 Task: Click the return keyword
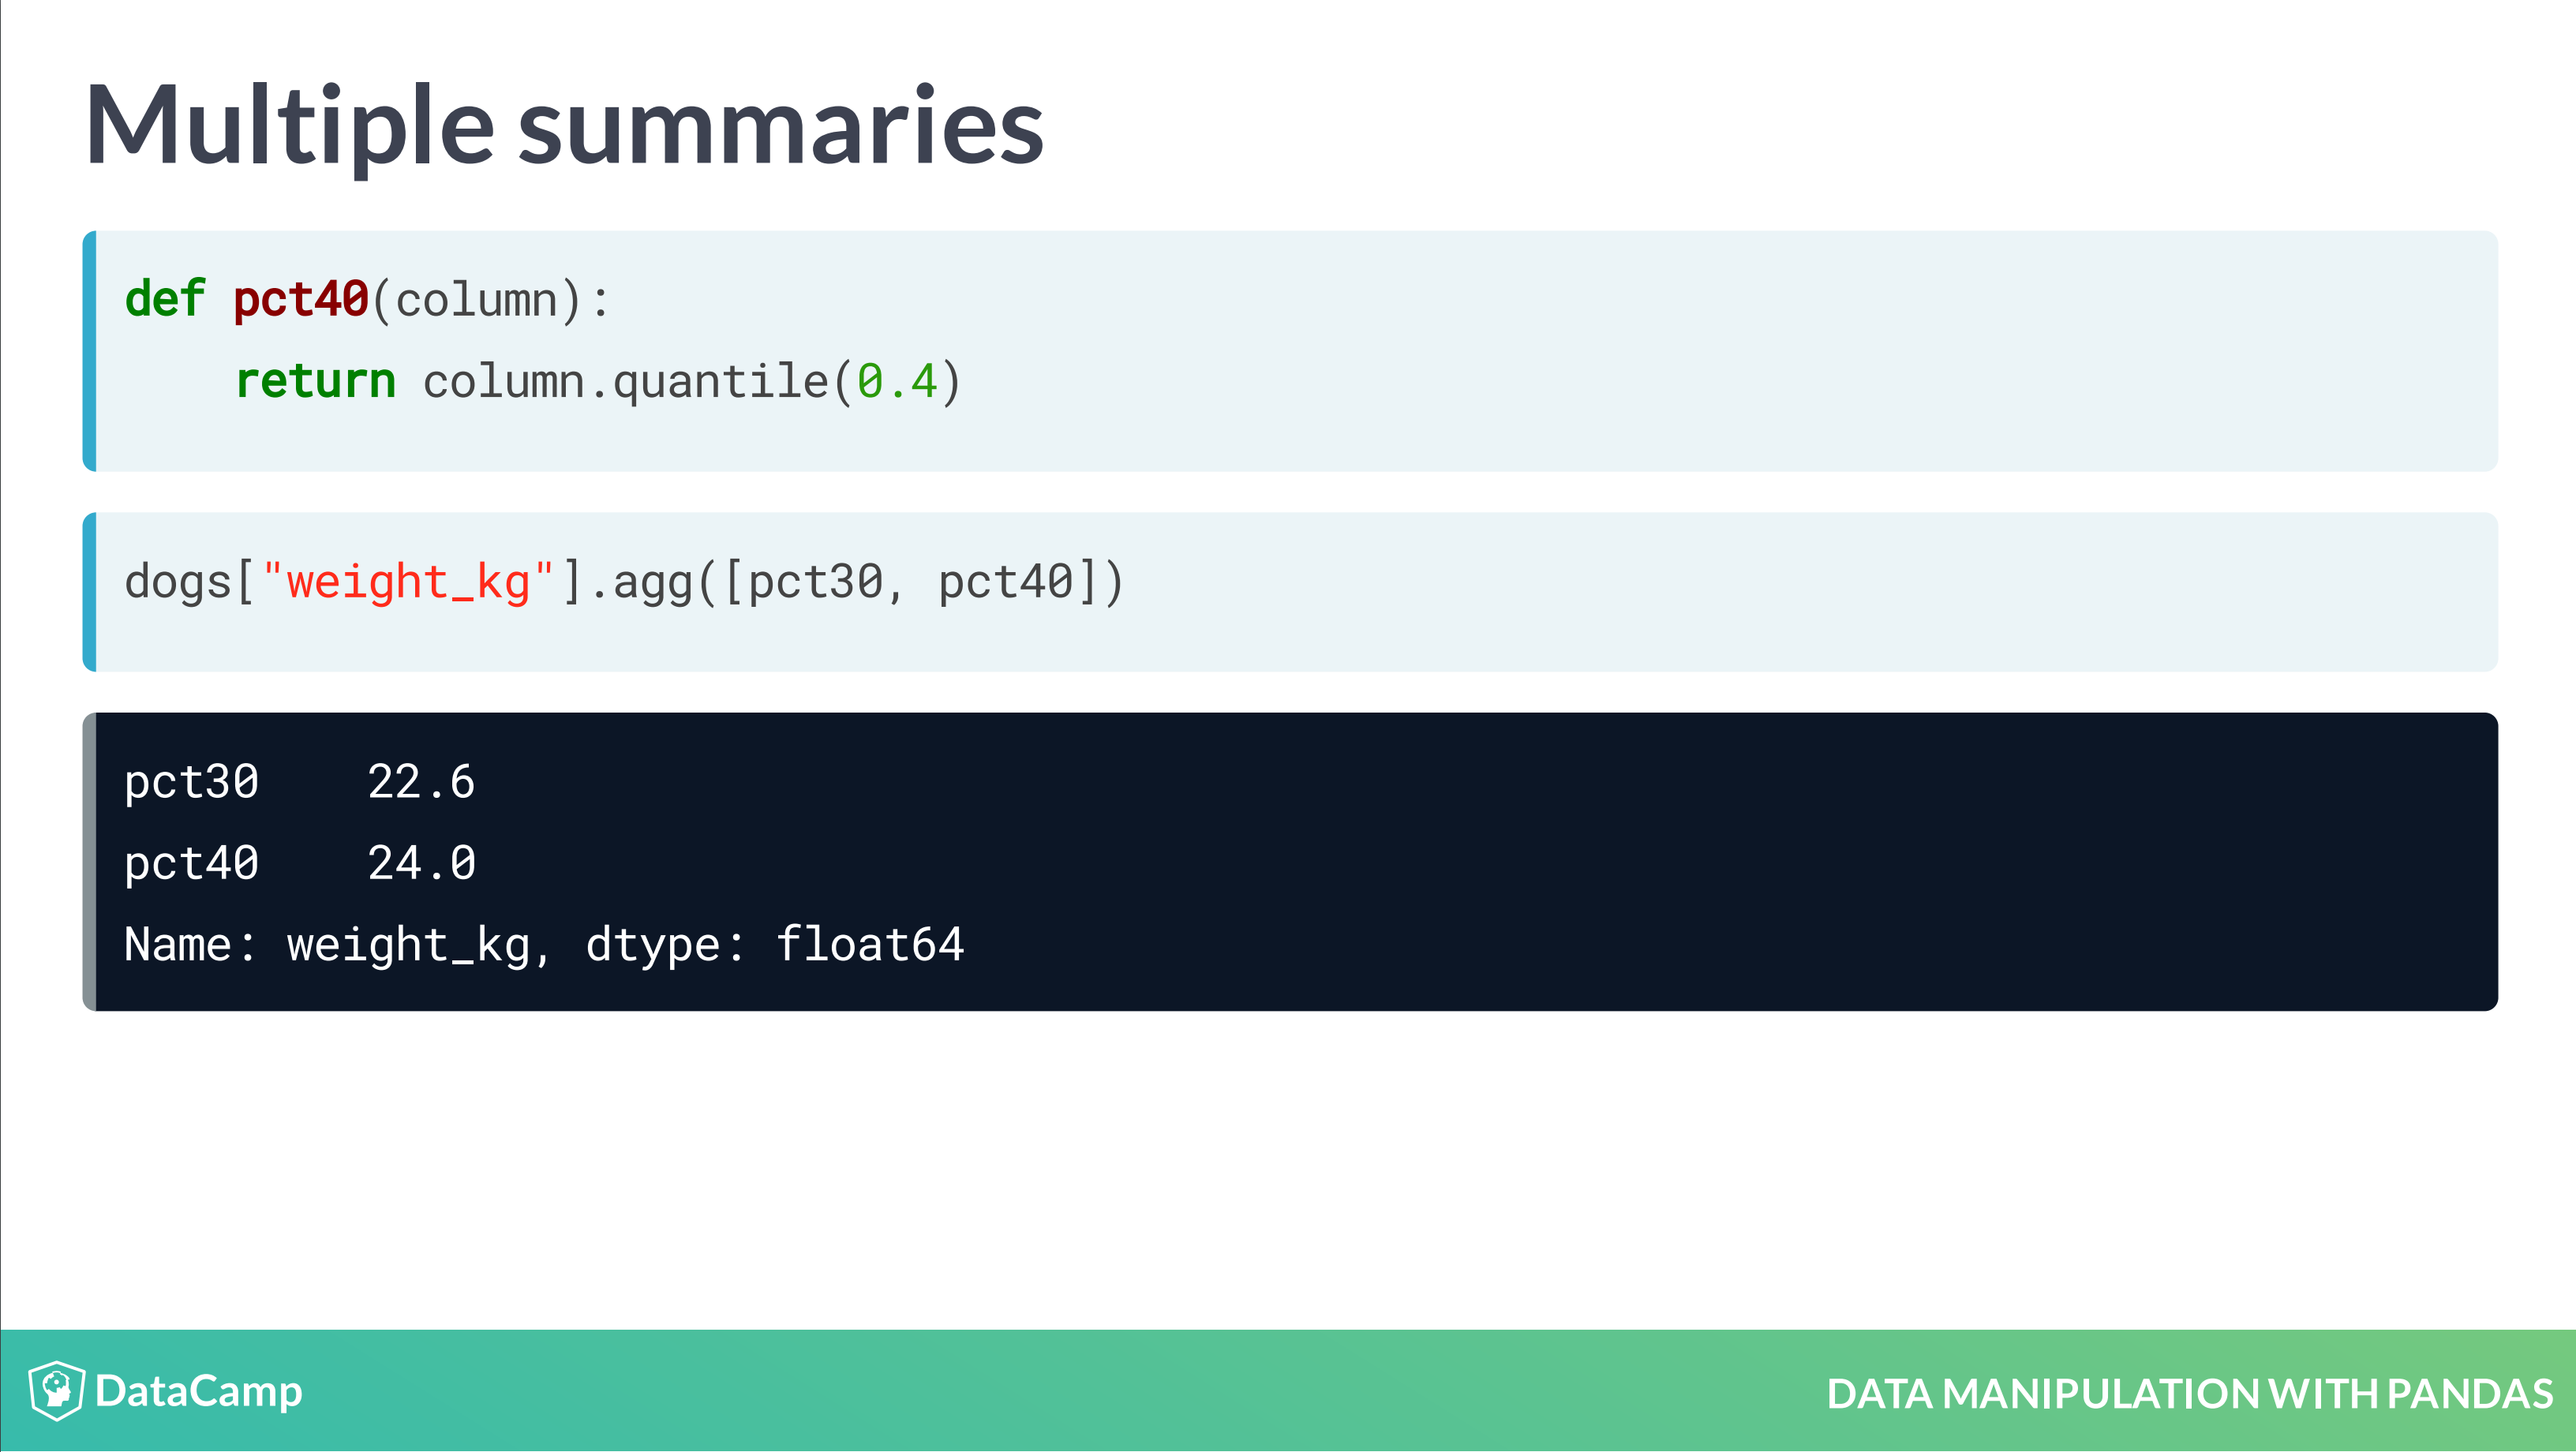coord(315,381)
